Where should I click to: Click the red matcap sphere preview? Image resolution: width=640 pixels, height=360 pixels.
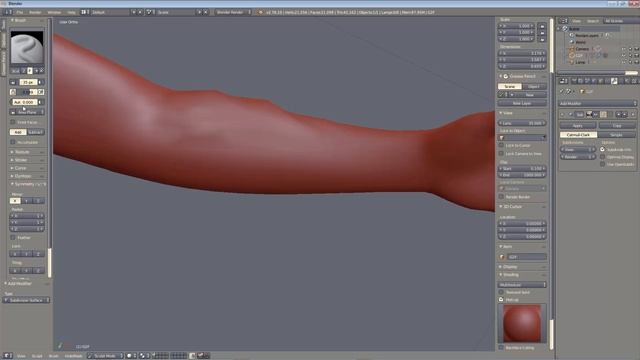click(x=522, y=323)
